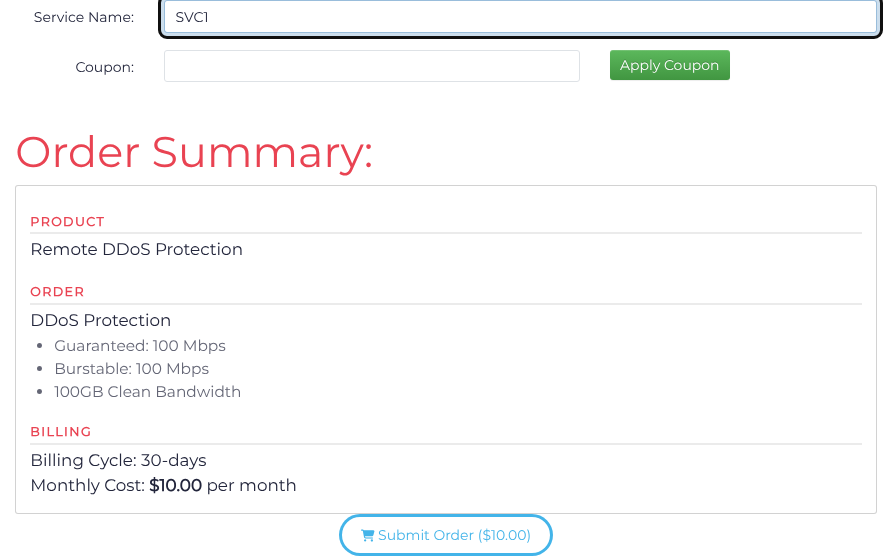Click the 'ORDER' section header
Image resolution: width=892 pixels, height=557 pixels.
[57, 292]
